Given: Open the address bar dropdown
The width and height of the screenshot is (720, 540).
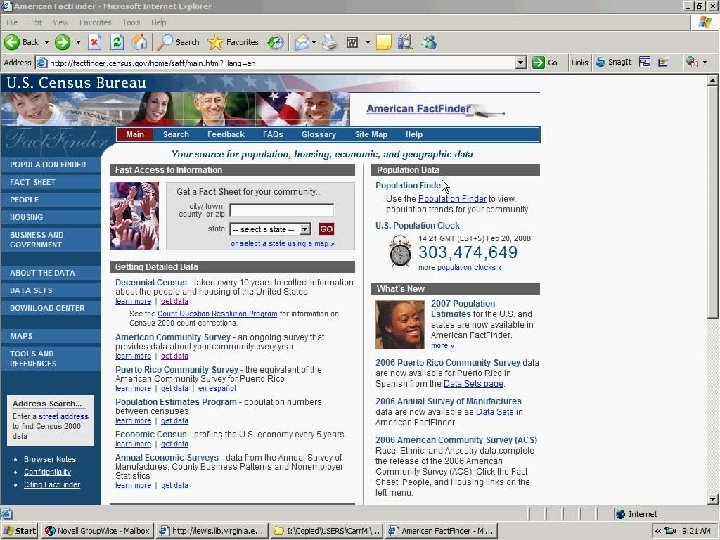Looking at the screenshot, I should [520, 62].
